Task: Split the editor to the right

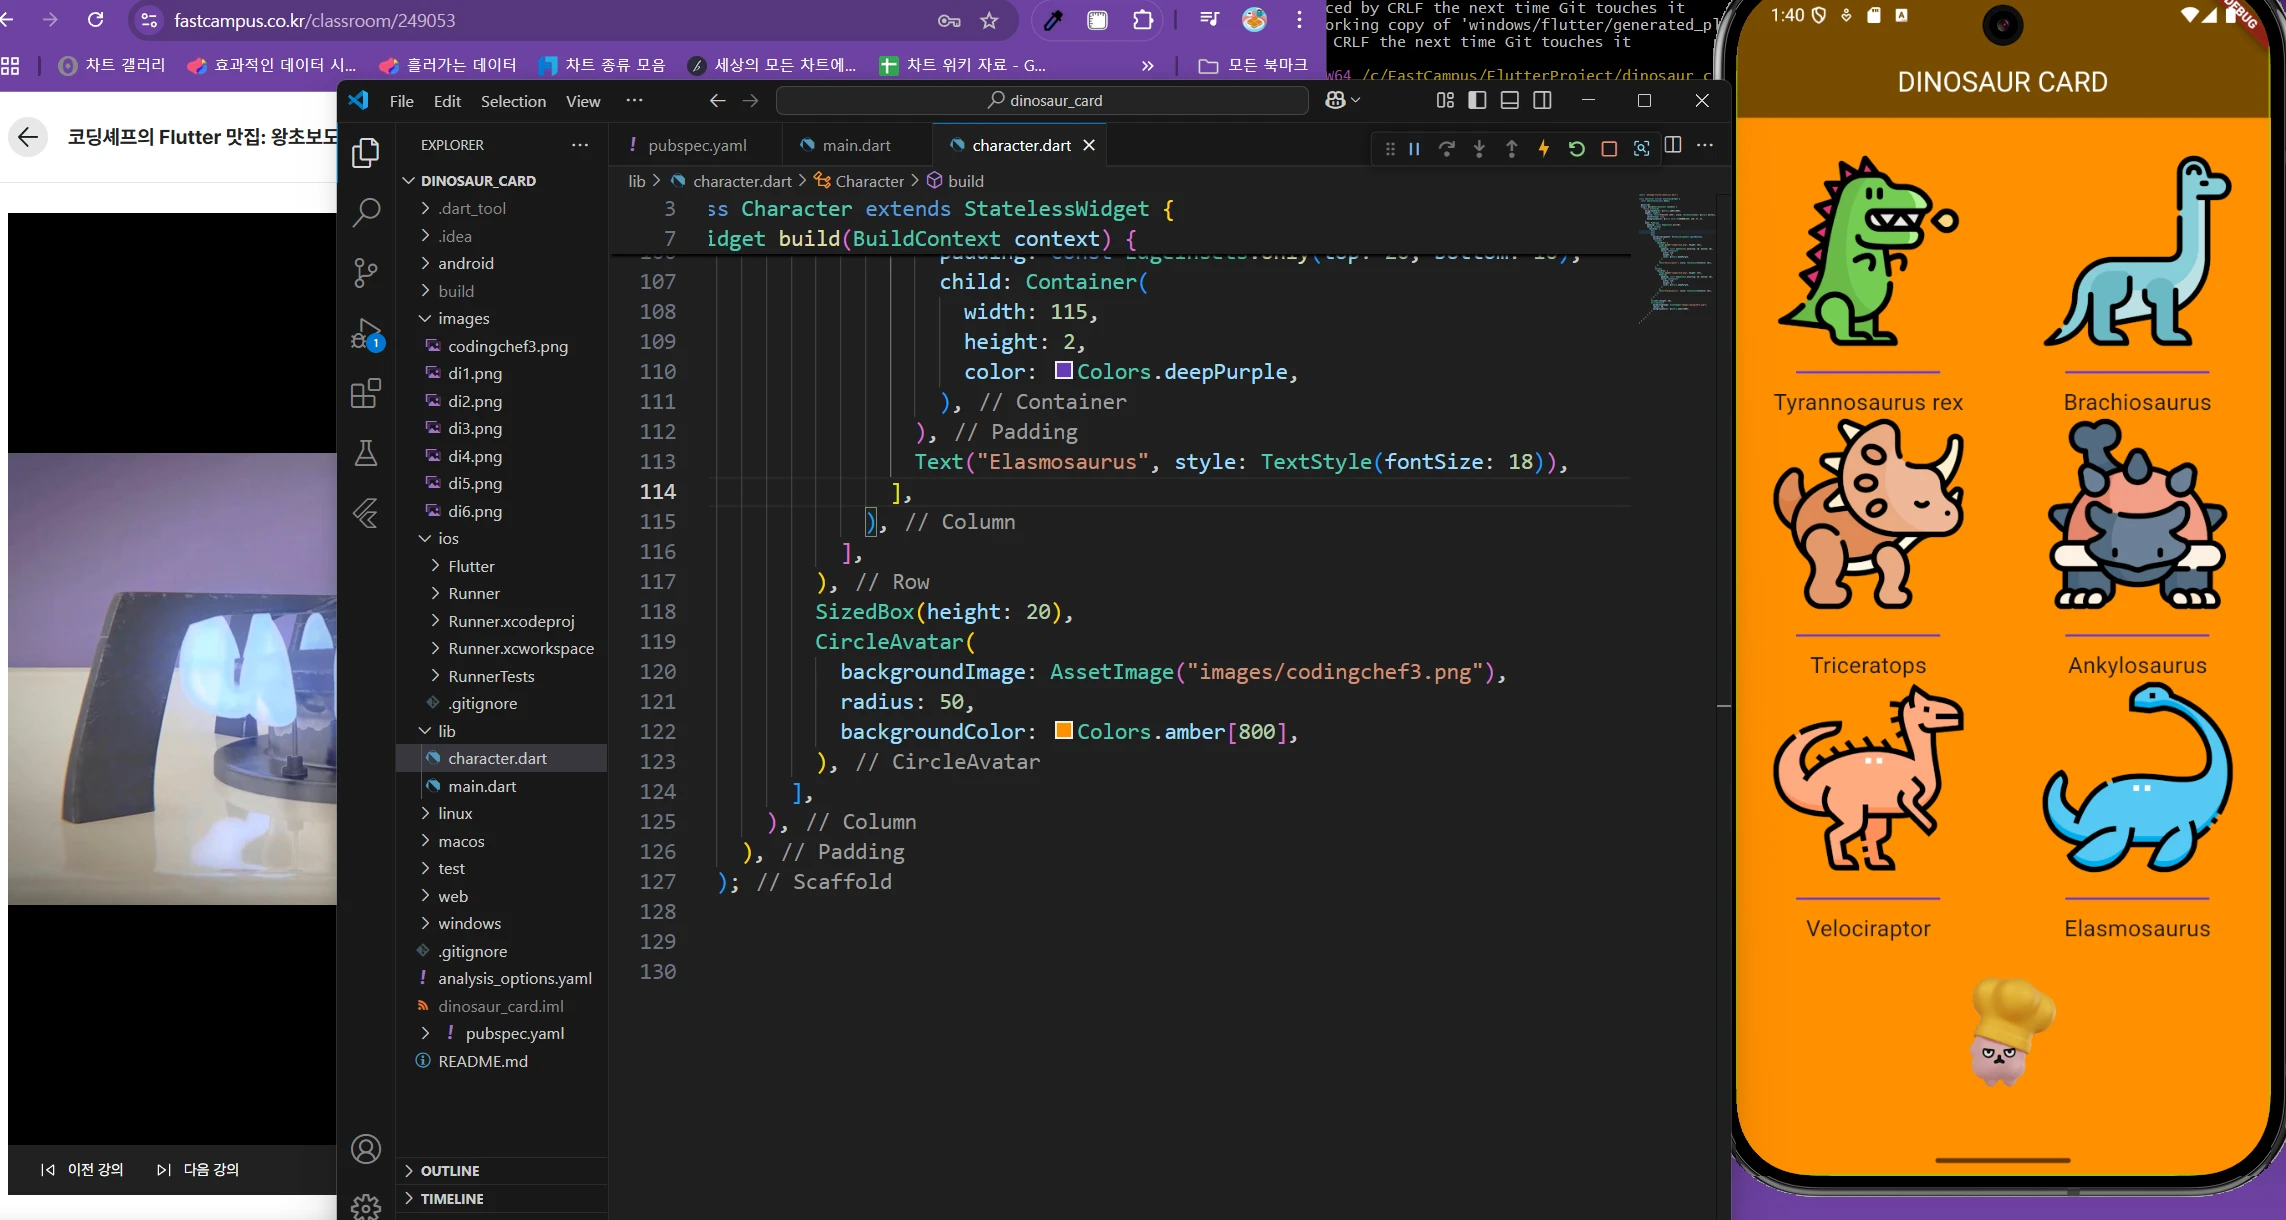Action: (x=1673, y=145)
